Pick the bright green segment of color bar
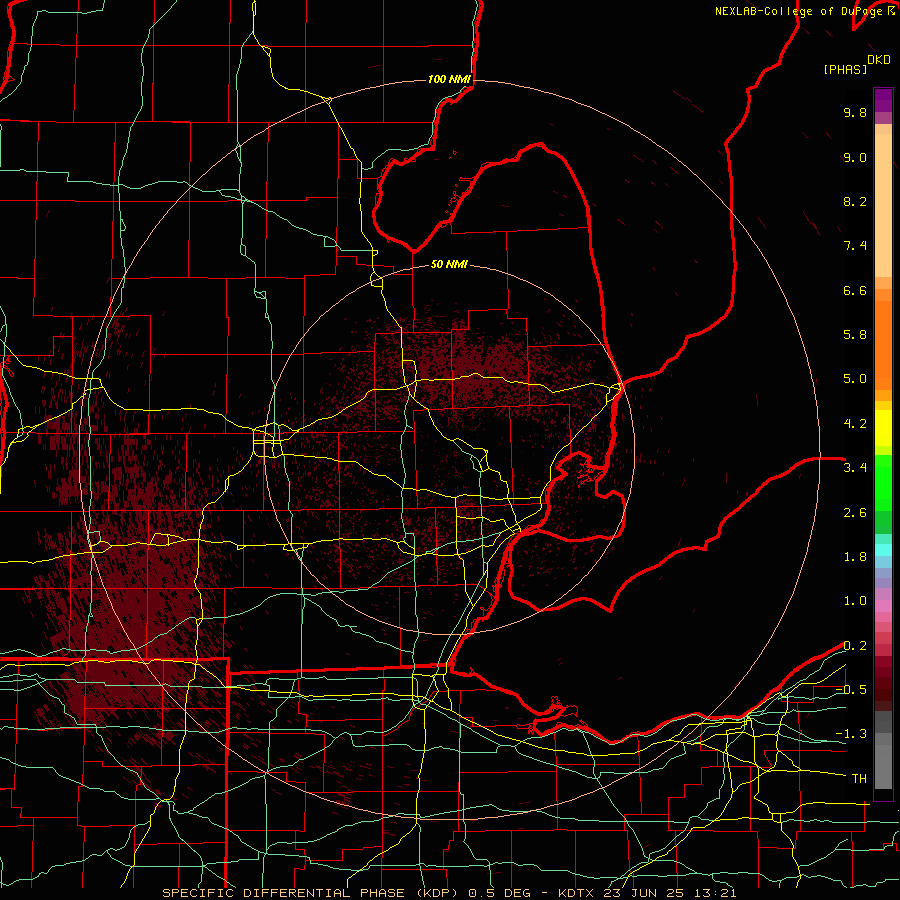 883,482
